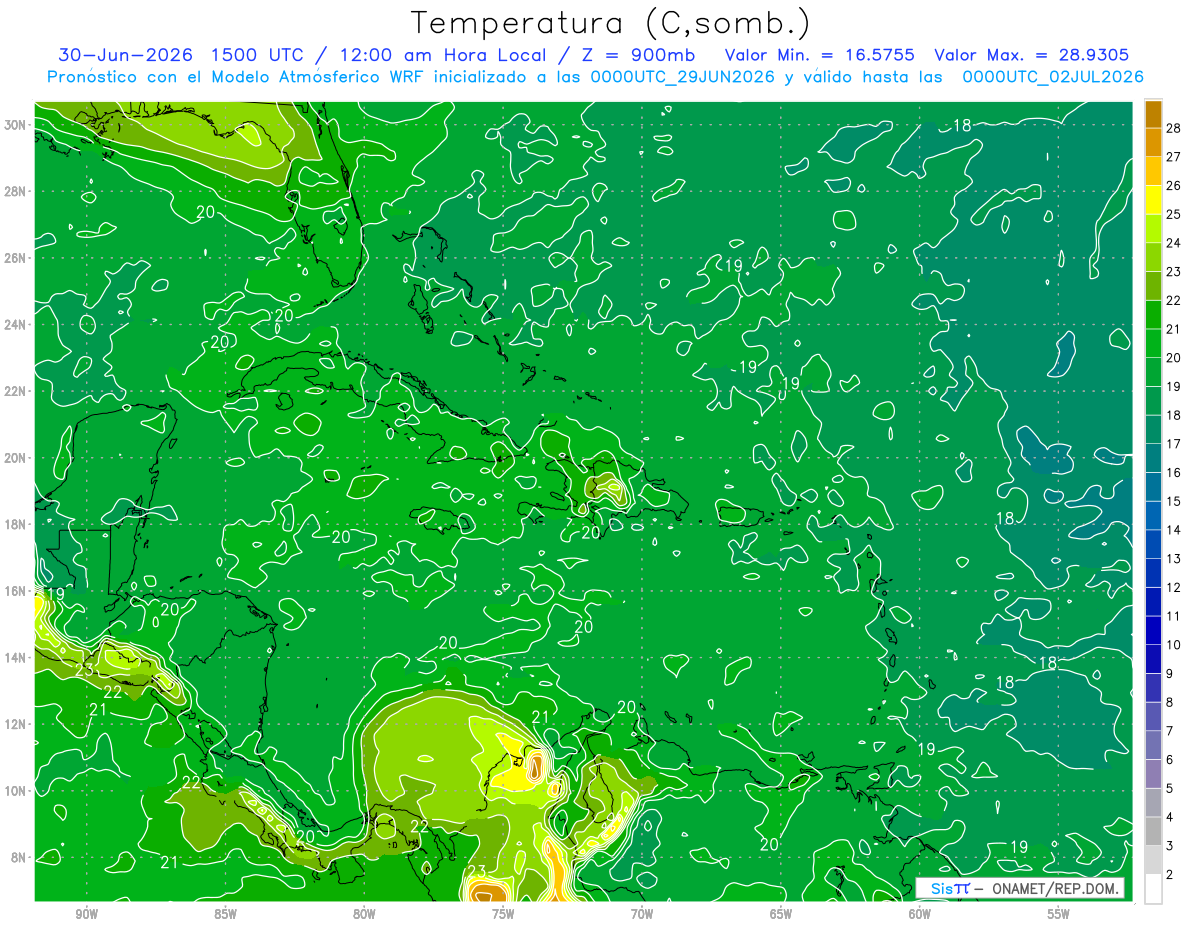1200x927 pixels.
Task: Click the "70W" longitude axis label
Action: click(642, 914)
